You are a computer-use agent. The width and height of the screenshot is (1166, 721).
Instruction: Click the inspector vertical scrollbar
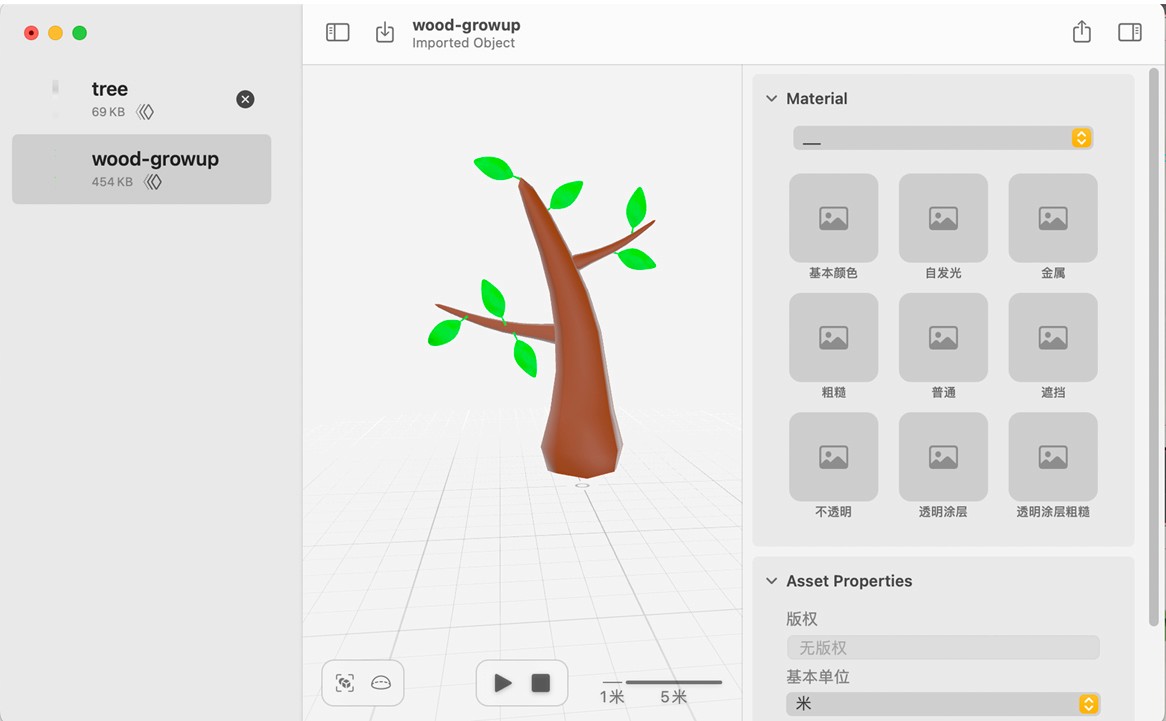1153,346
